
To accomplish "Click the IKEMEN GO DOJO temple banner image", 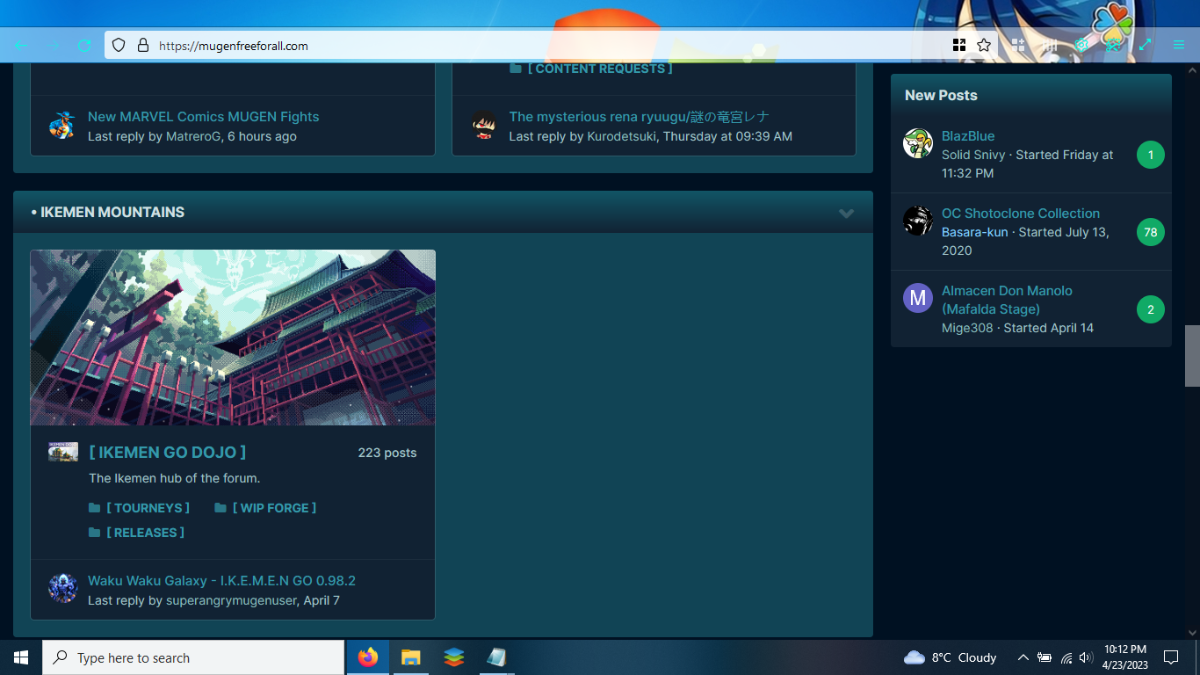I will [x=233, y=337].
